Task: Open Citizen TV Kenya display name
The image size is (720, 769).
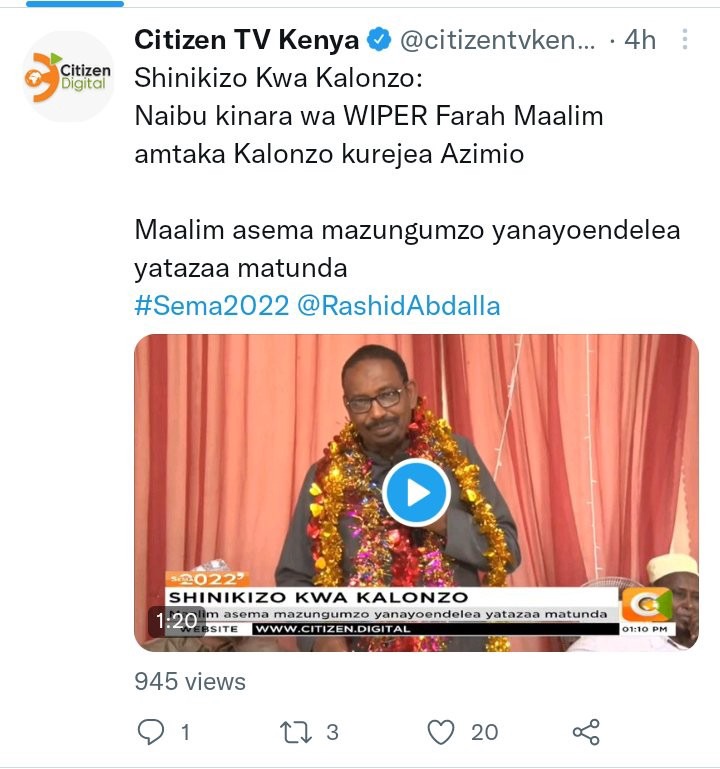Action: 247,40
